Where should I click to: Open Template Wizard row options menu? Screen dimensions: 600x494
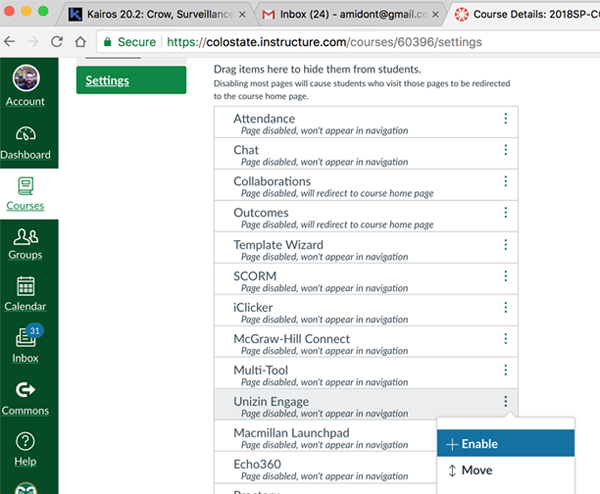click(x=505, y=245)
